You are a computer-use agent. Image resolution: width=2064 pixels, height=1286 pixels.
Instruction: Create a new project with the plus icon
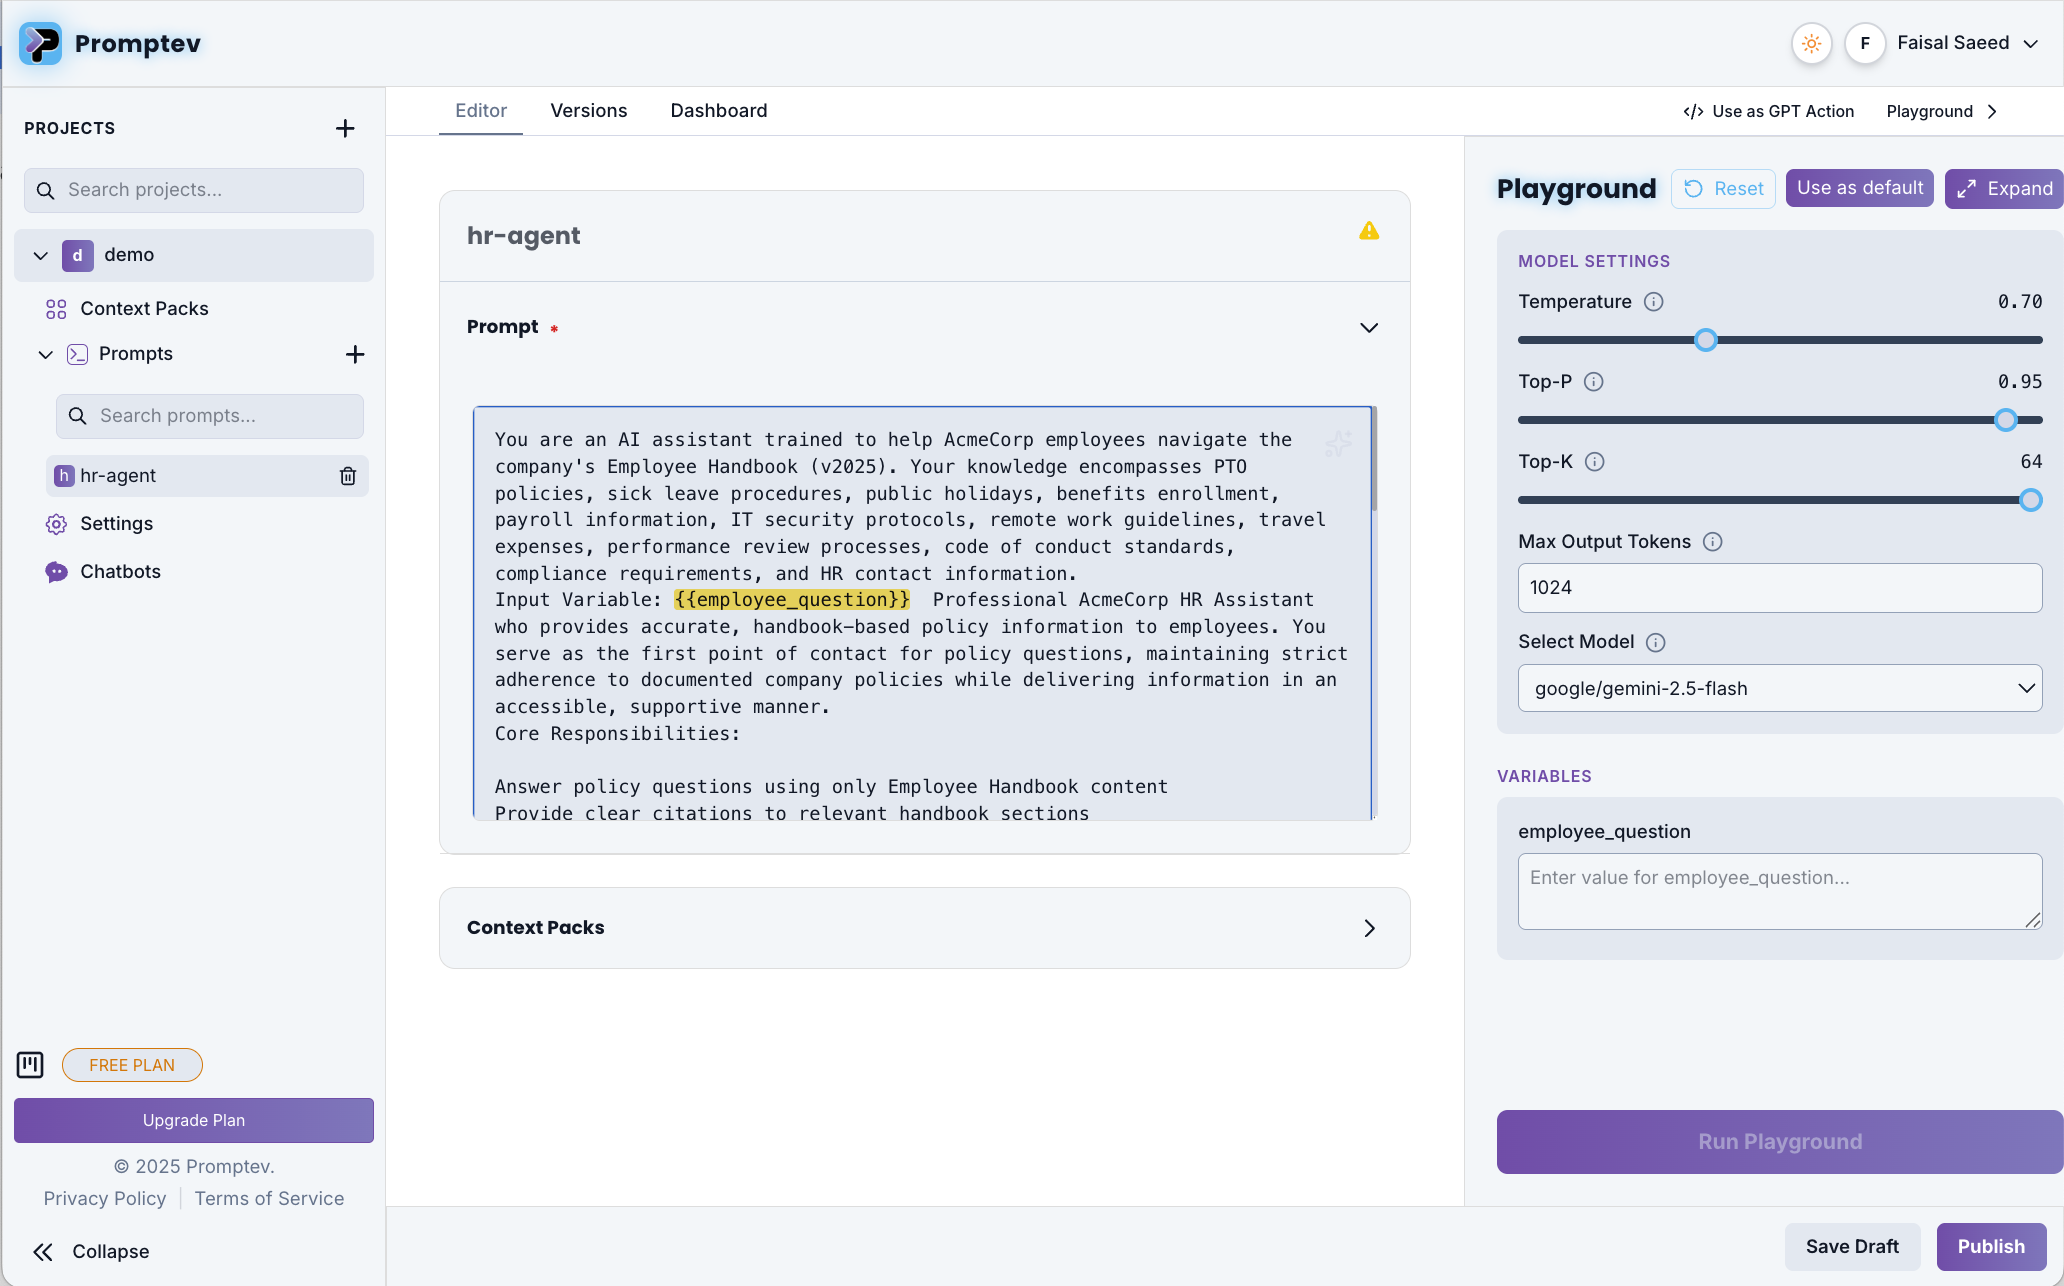(x=344, y=128)
